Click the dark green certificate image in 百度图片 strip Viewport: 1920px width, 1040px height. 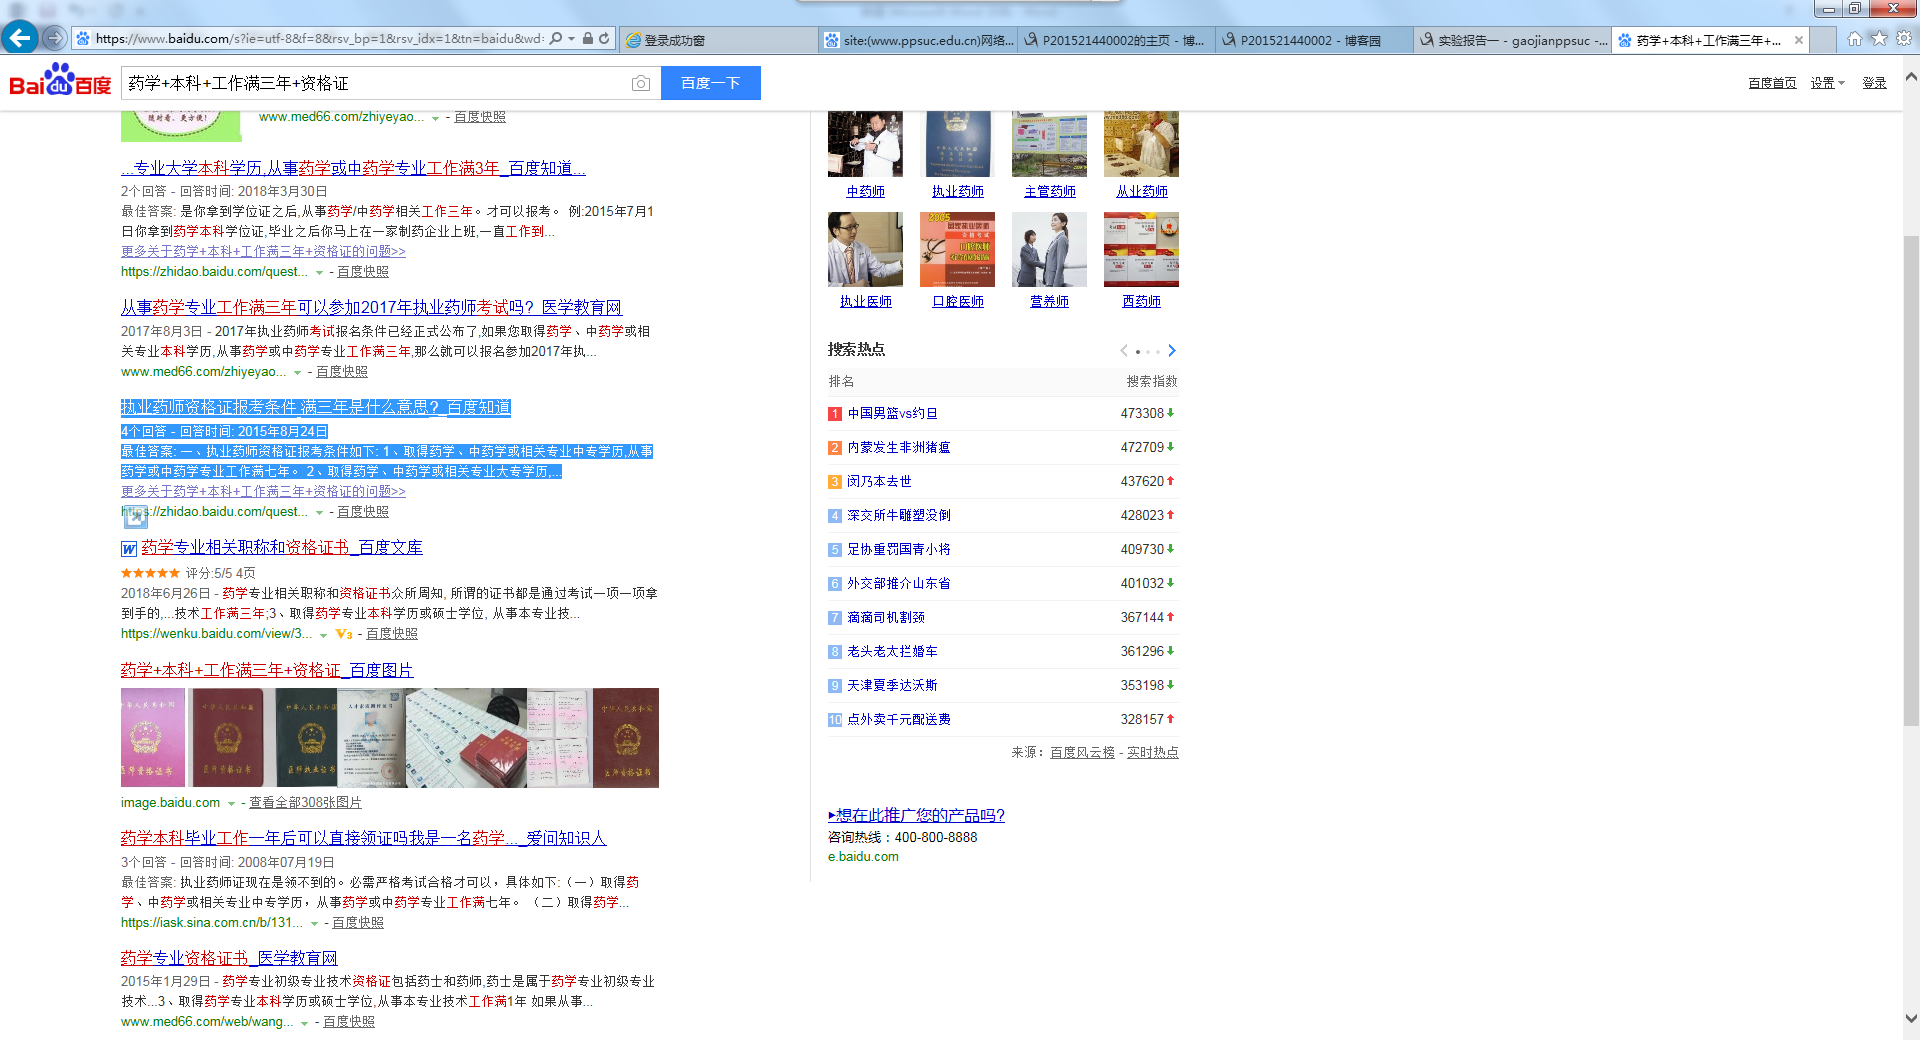pyautogui.click(x=307, y=738)
